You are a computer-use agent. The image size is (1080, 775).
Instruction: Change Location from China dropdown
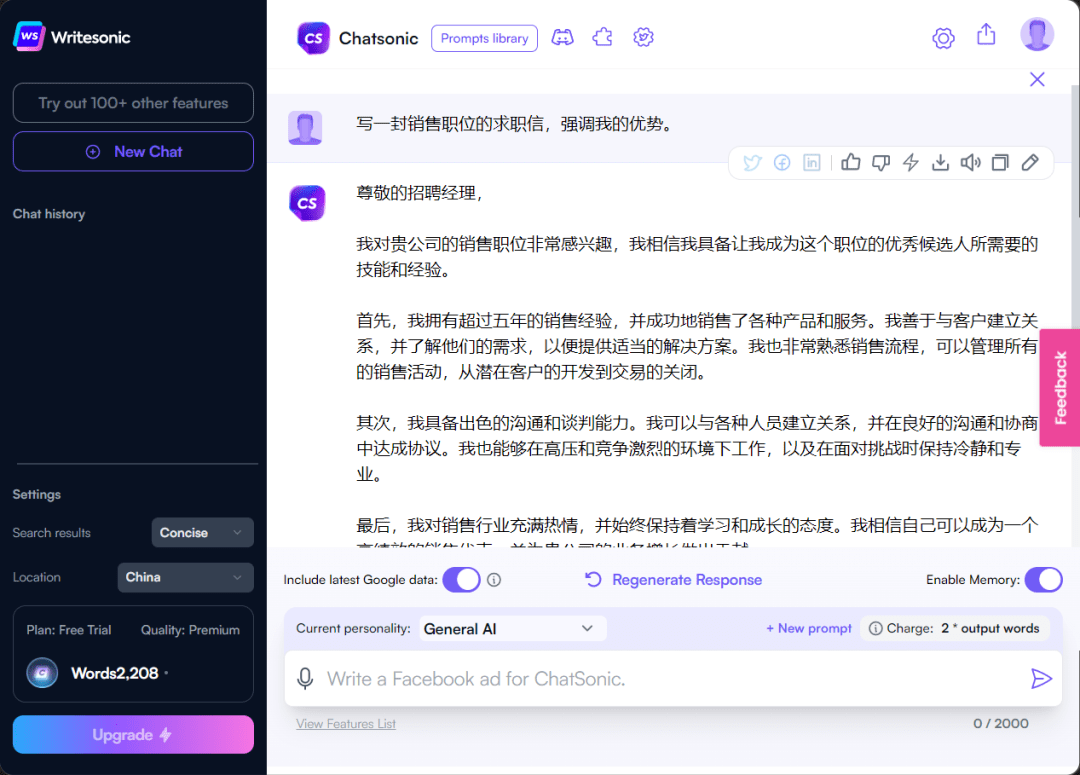[185, 577]
